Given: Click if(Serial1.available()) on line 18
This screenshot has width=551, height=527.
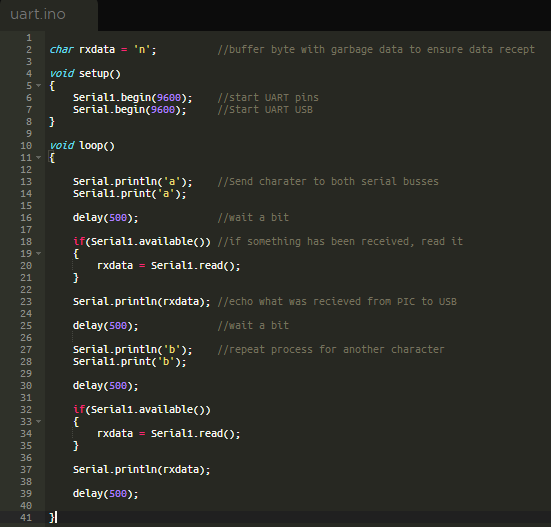Looking at the screenshot, I should click(x=142, y=241).
